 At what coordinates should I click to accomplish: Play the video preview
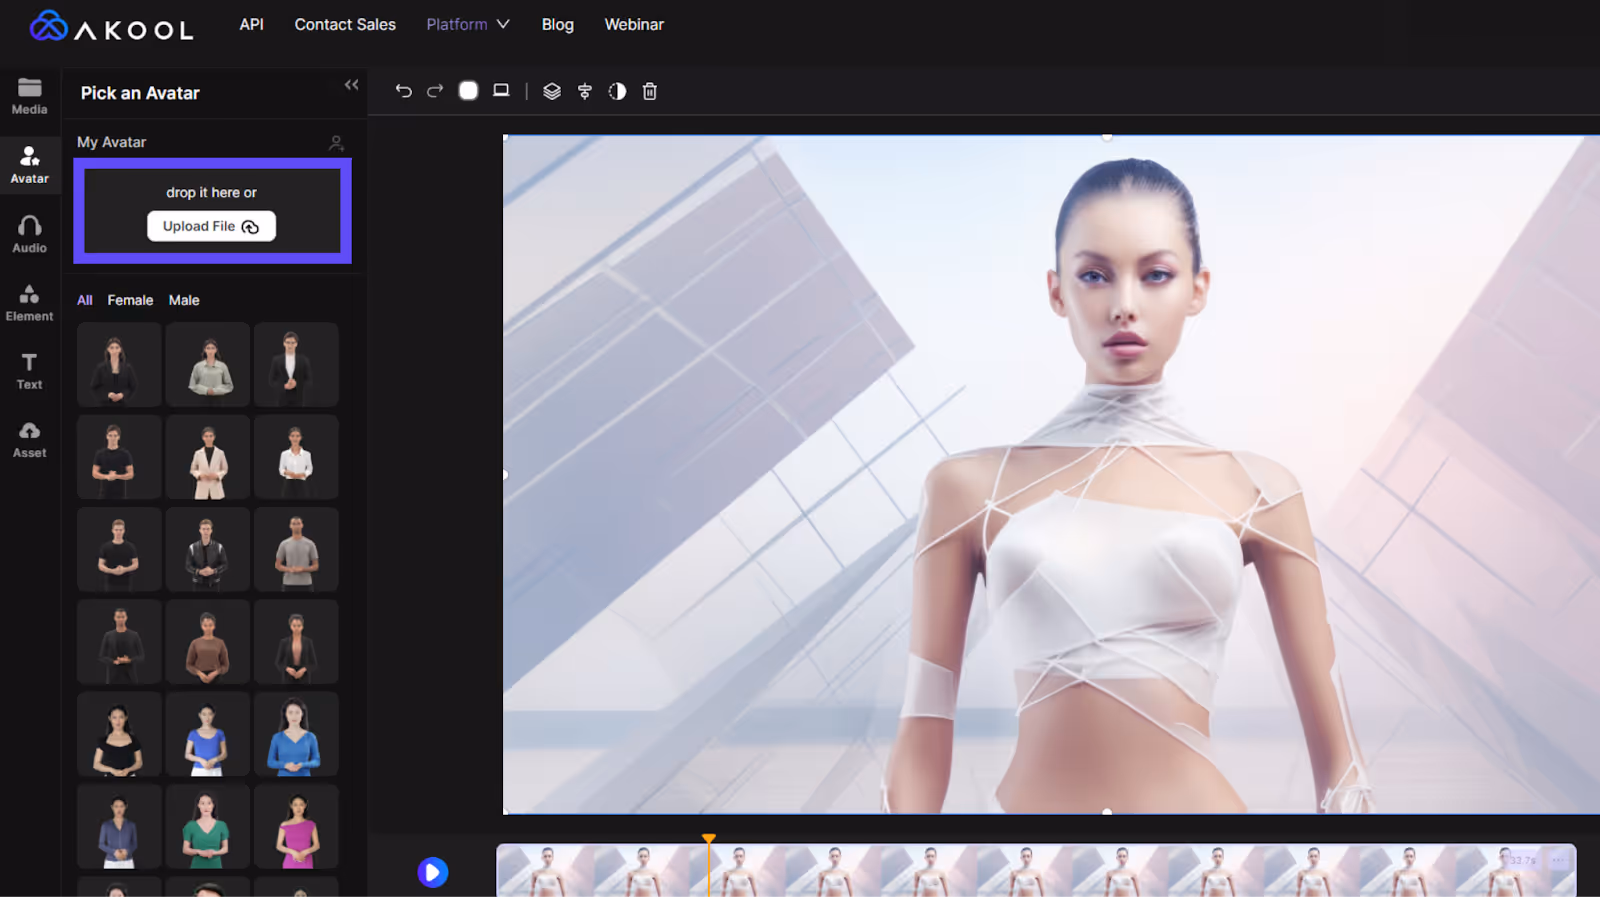[433, 872]
